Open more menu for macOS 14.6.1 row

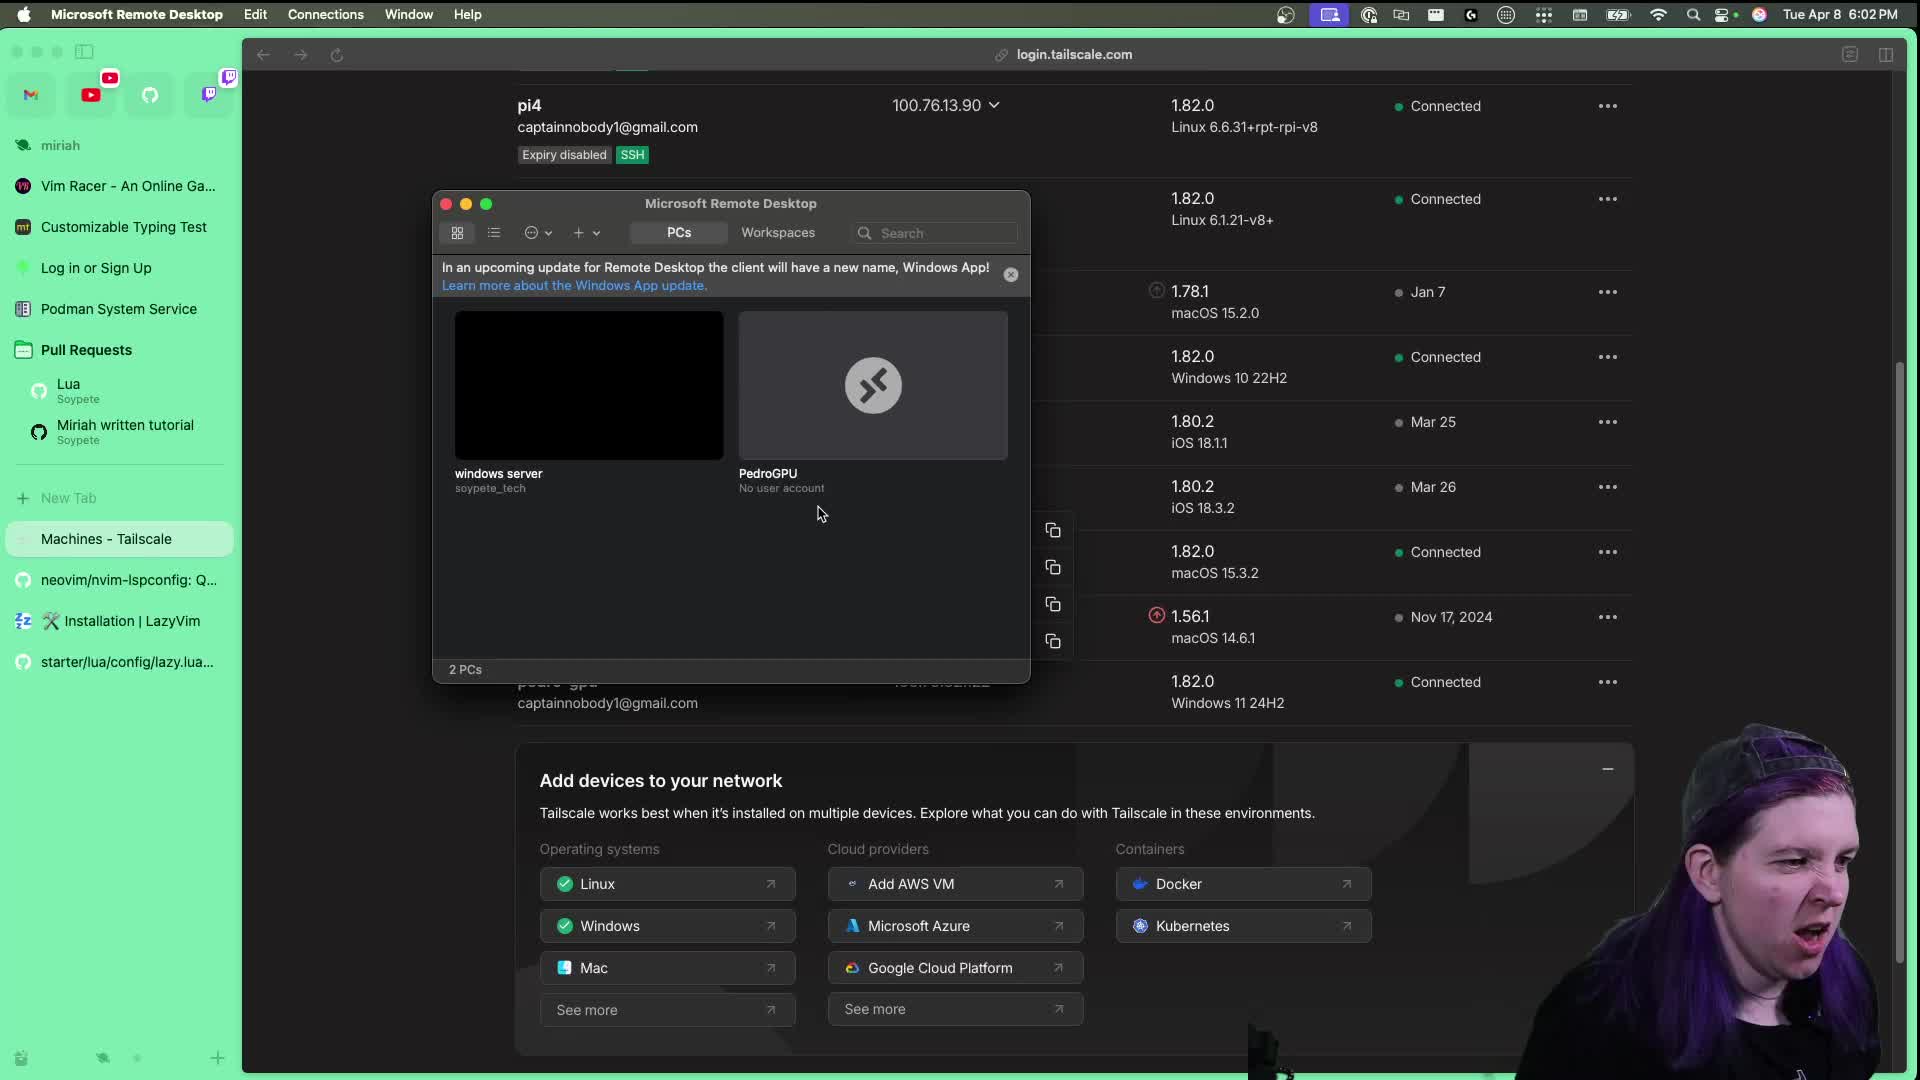pos(1608,617)
